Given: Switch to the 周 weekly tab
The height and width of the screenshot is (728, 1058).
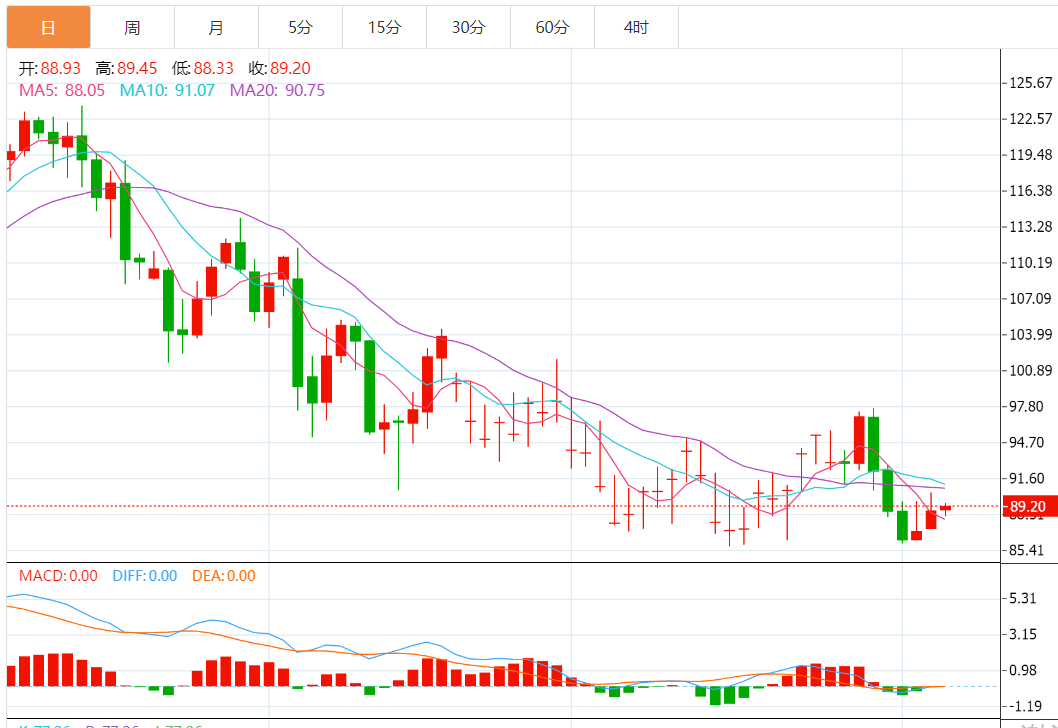Looking at the screenshot, I should pos(132,28).
